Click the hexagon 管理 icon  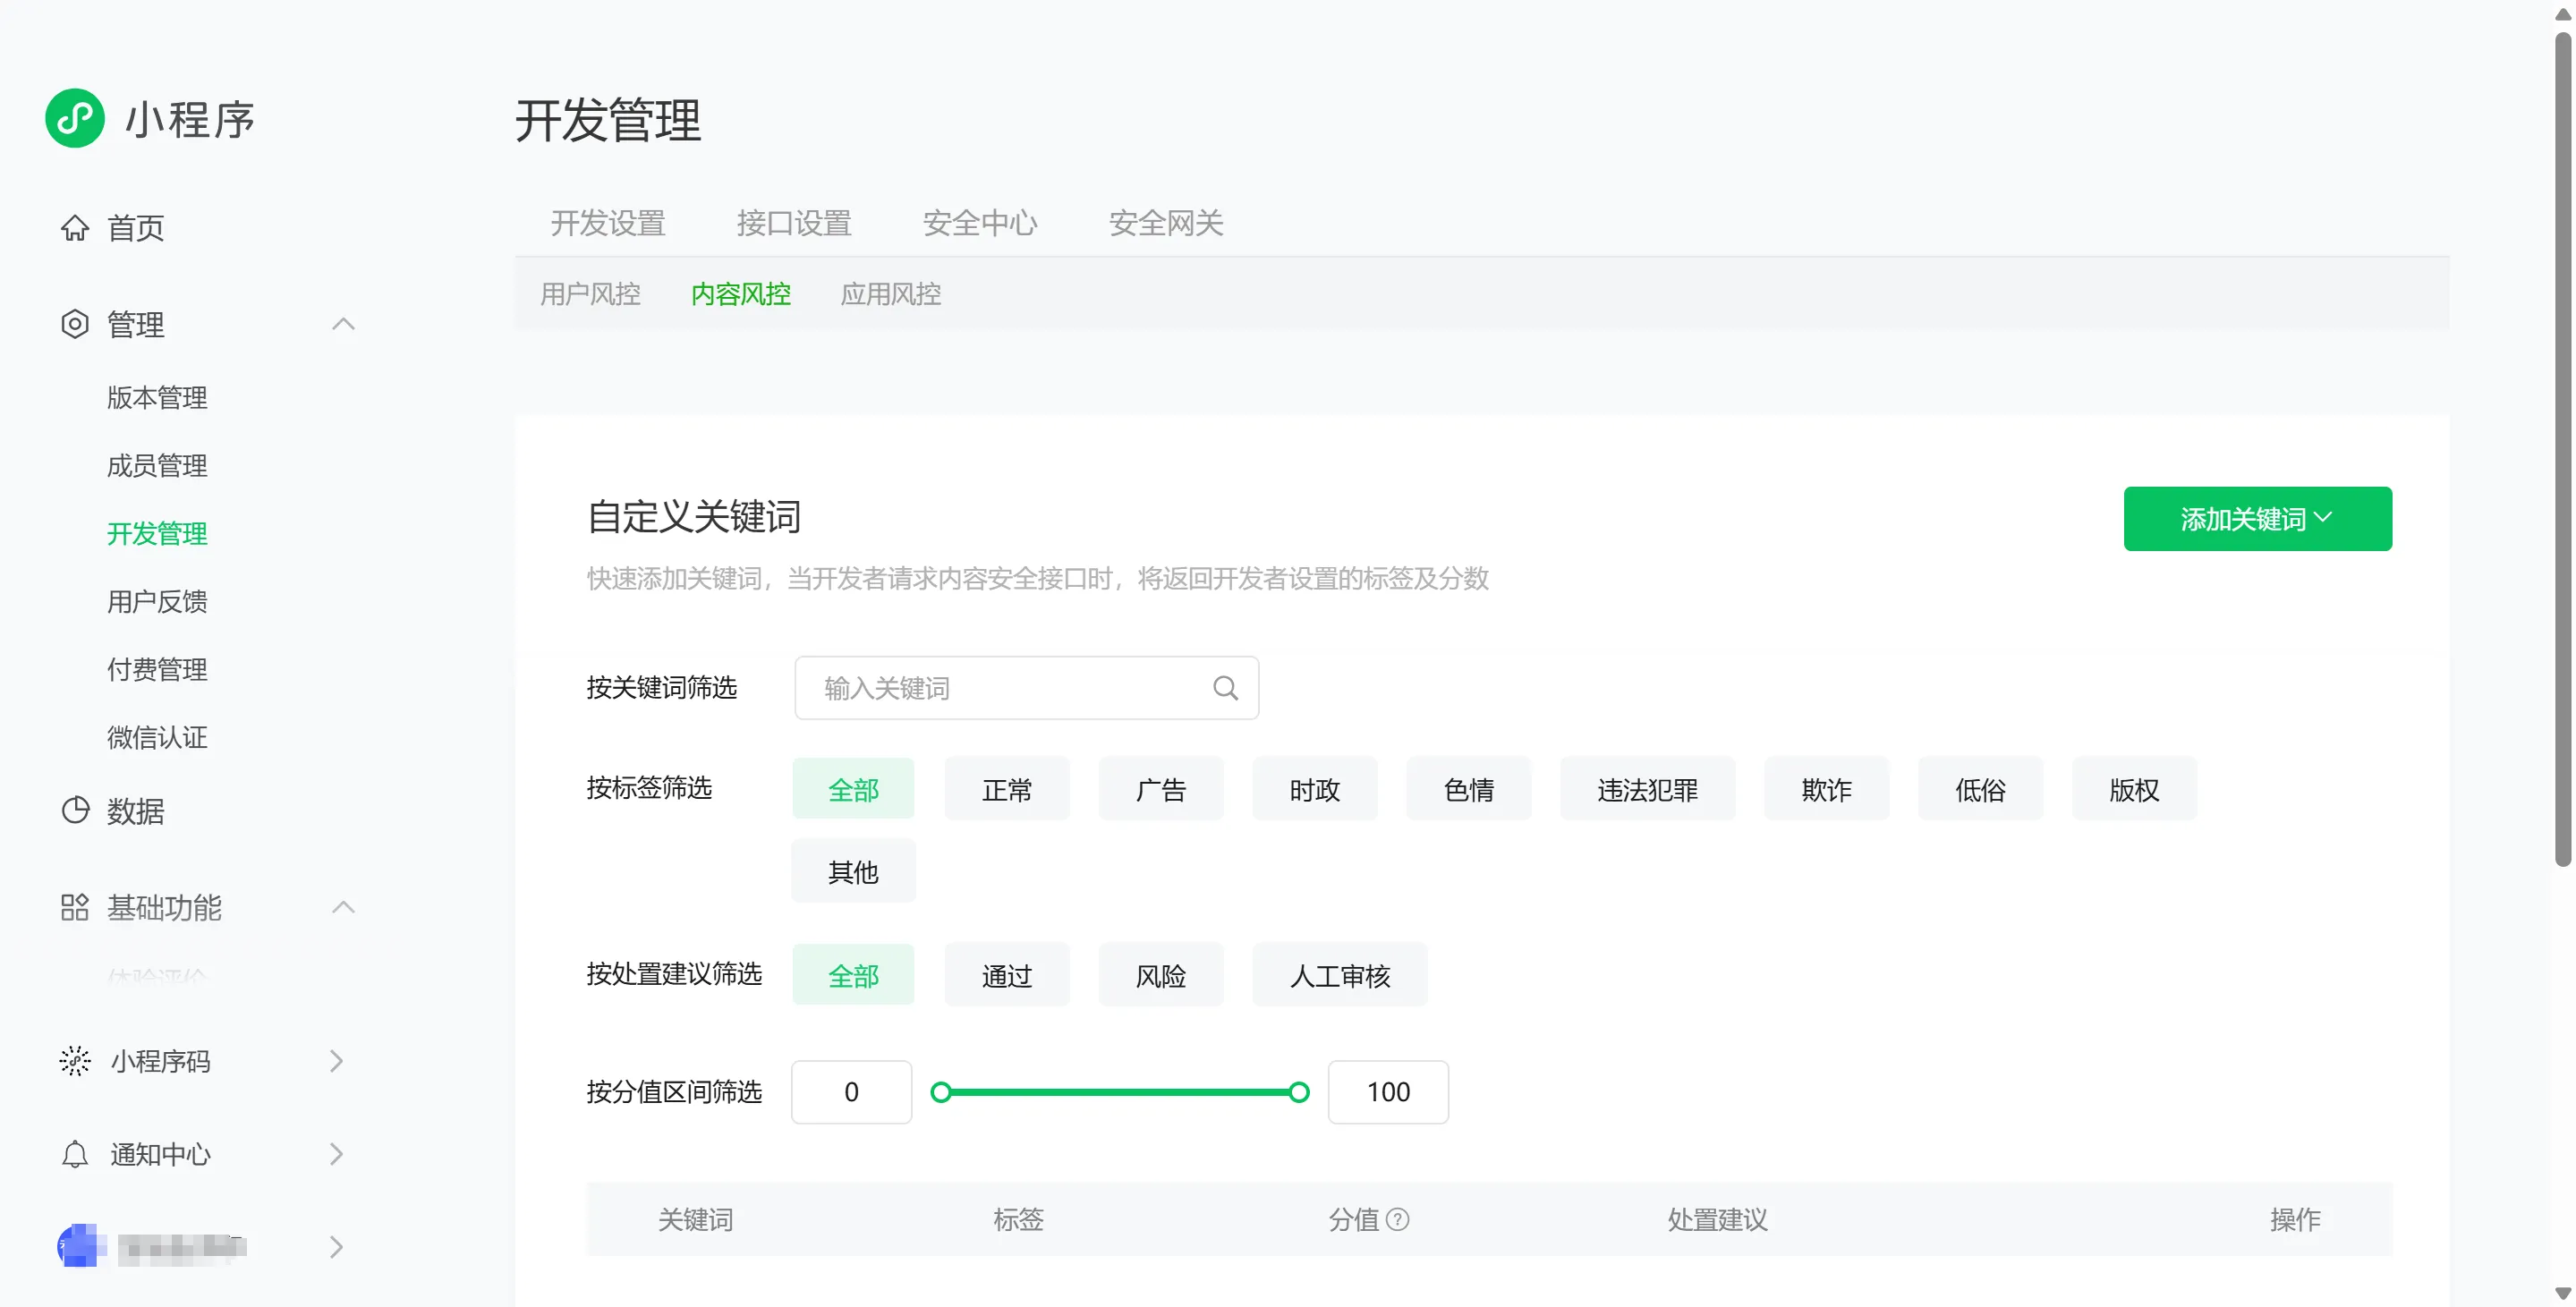point(75,324)
